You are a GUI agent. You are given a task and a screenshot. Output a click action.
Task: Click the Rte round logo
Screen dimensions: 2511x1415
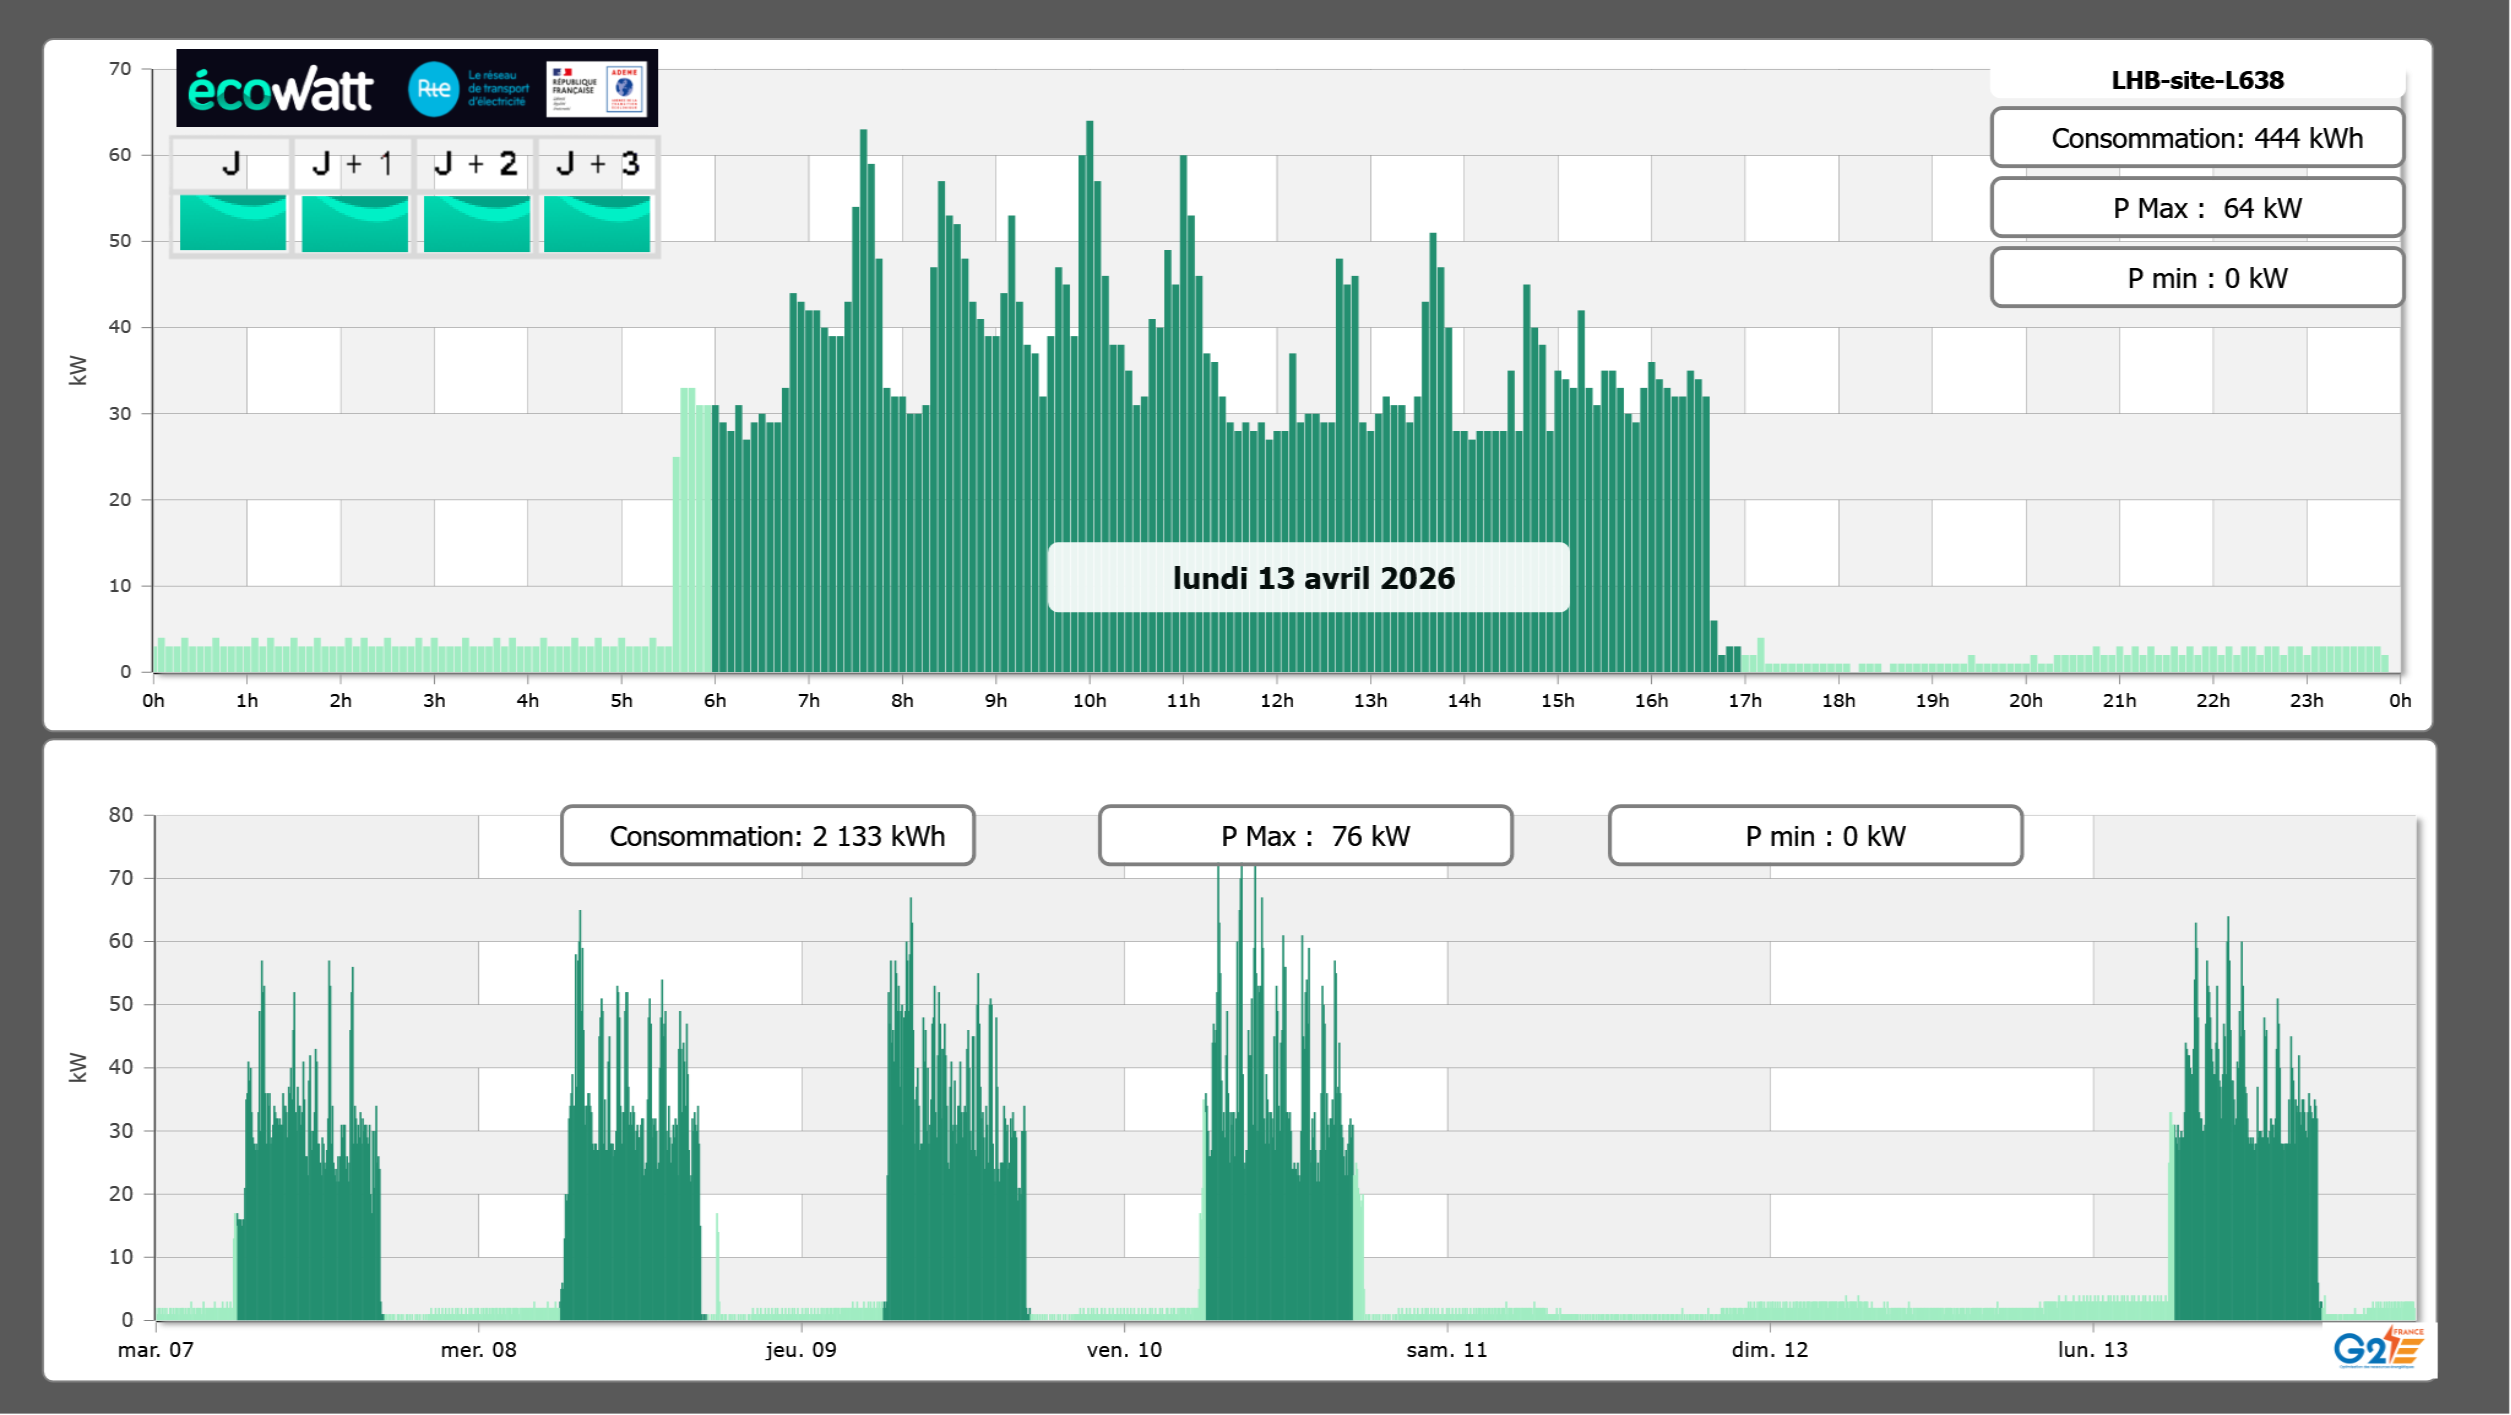433,89
